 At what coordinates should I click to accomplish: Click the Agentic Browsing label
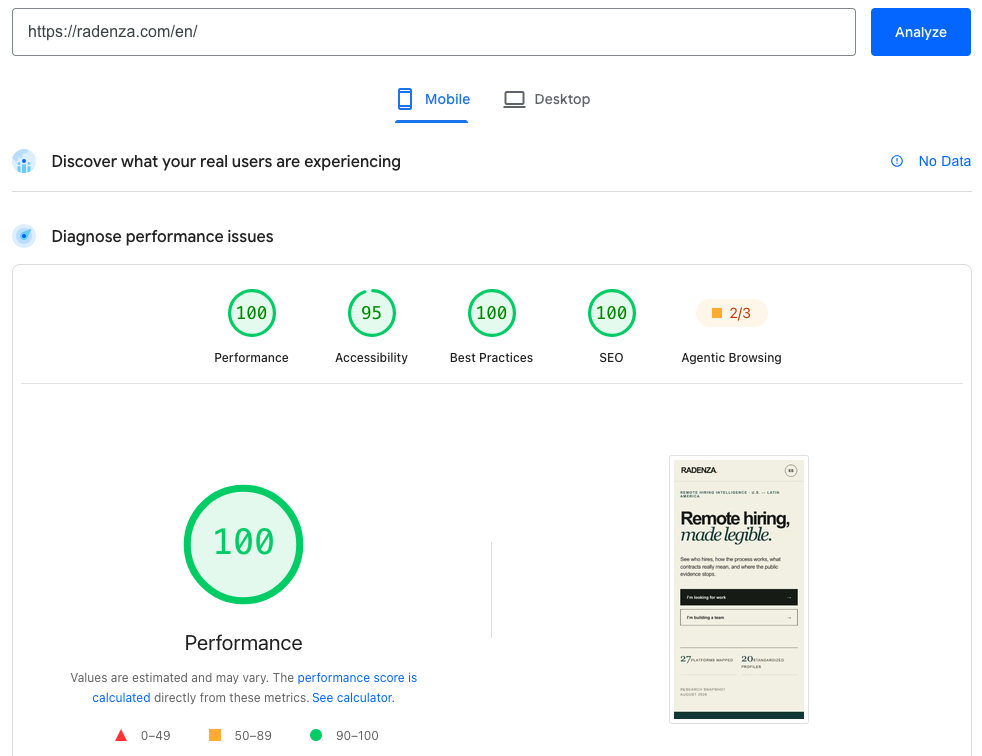731,358
